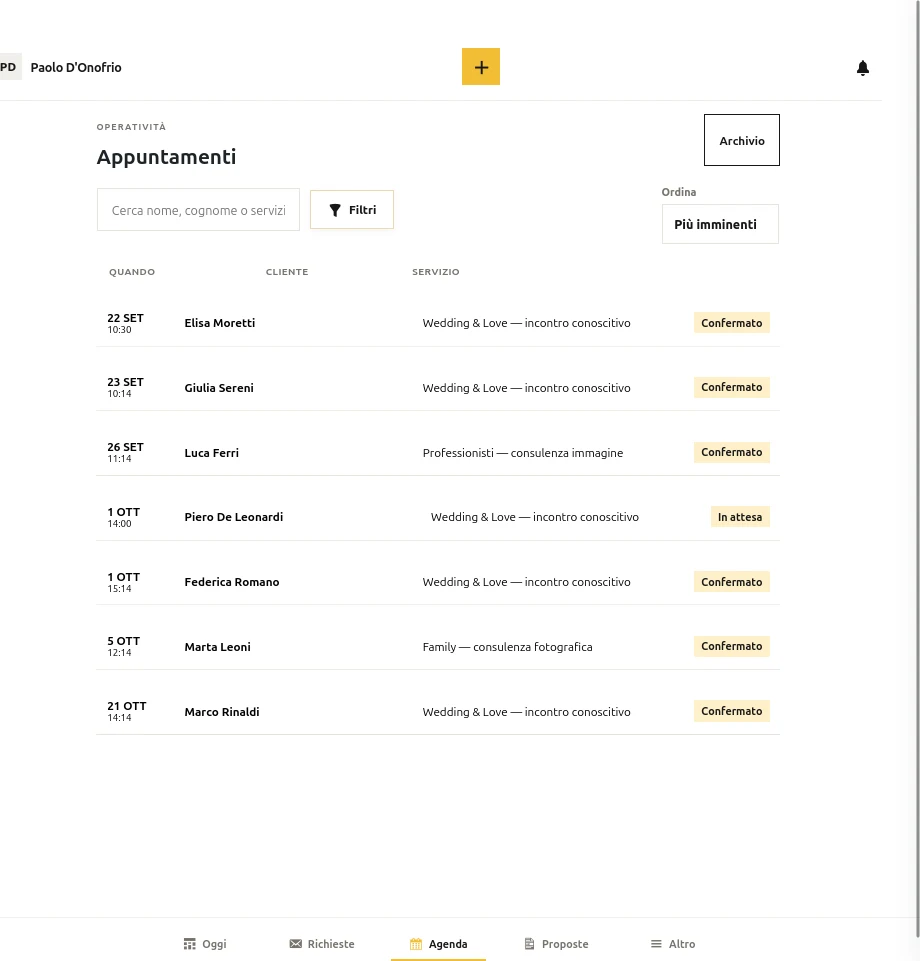Open the Archivio button
Image resolution: width=920 pixels, height=961 pixels.
pos(742,140)
